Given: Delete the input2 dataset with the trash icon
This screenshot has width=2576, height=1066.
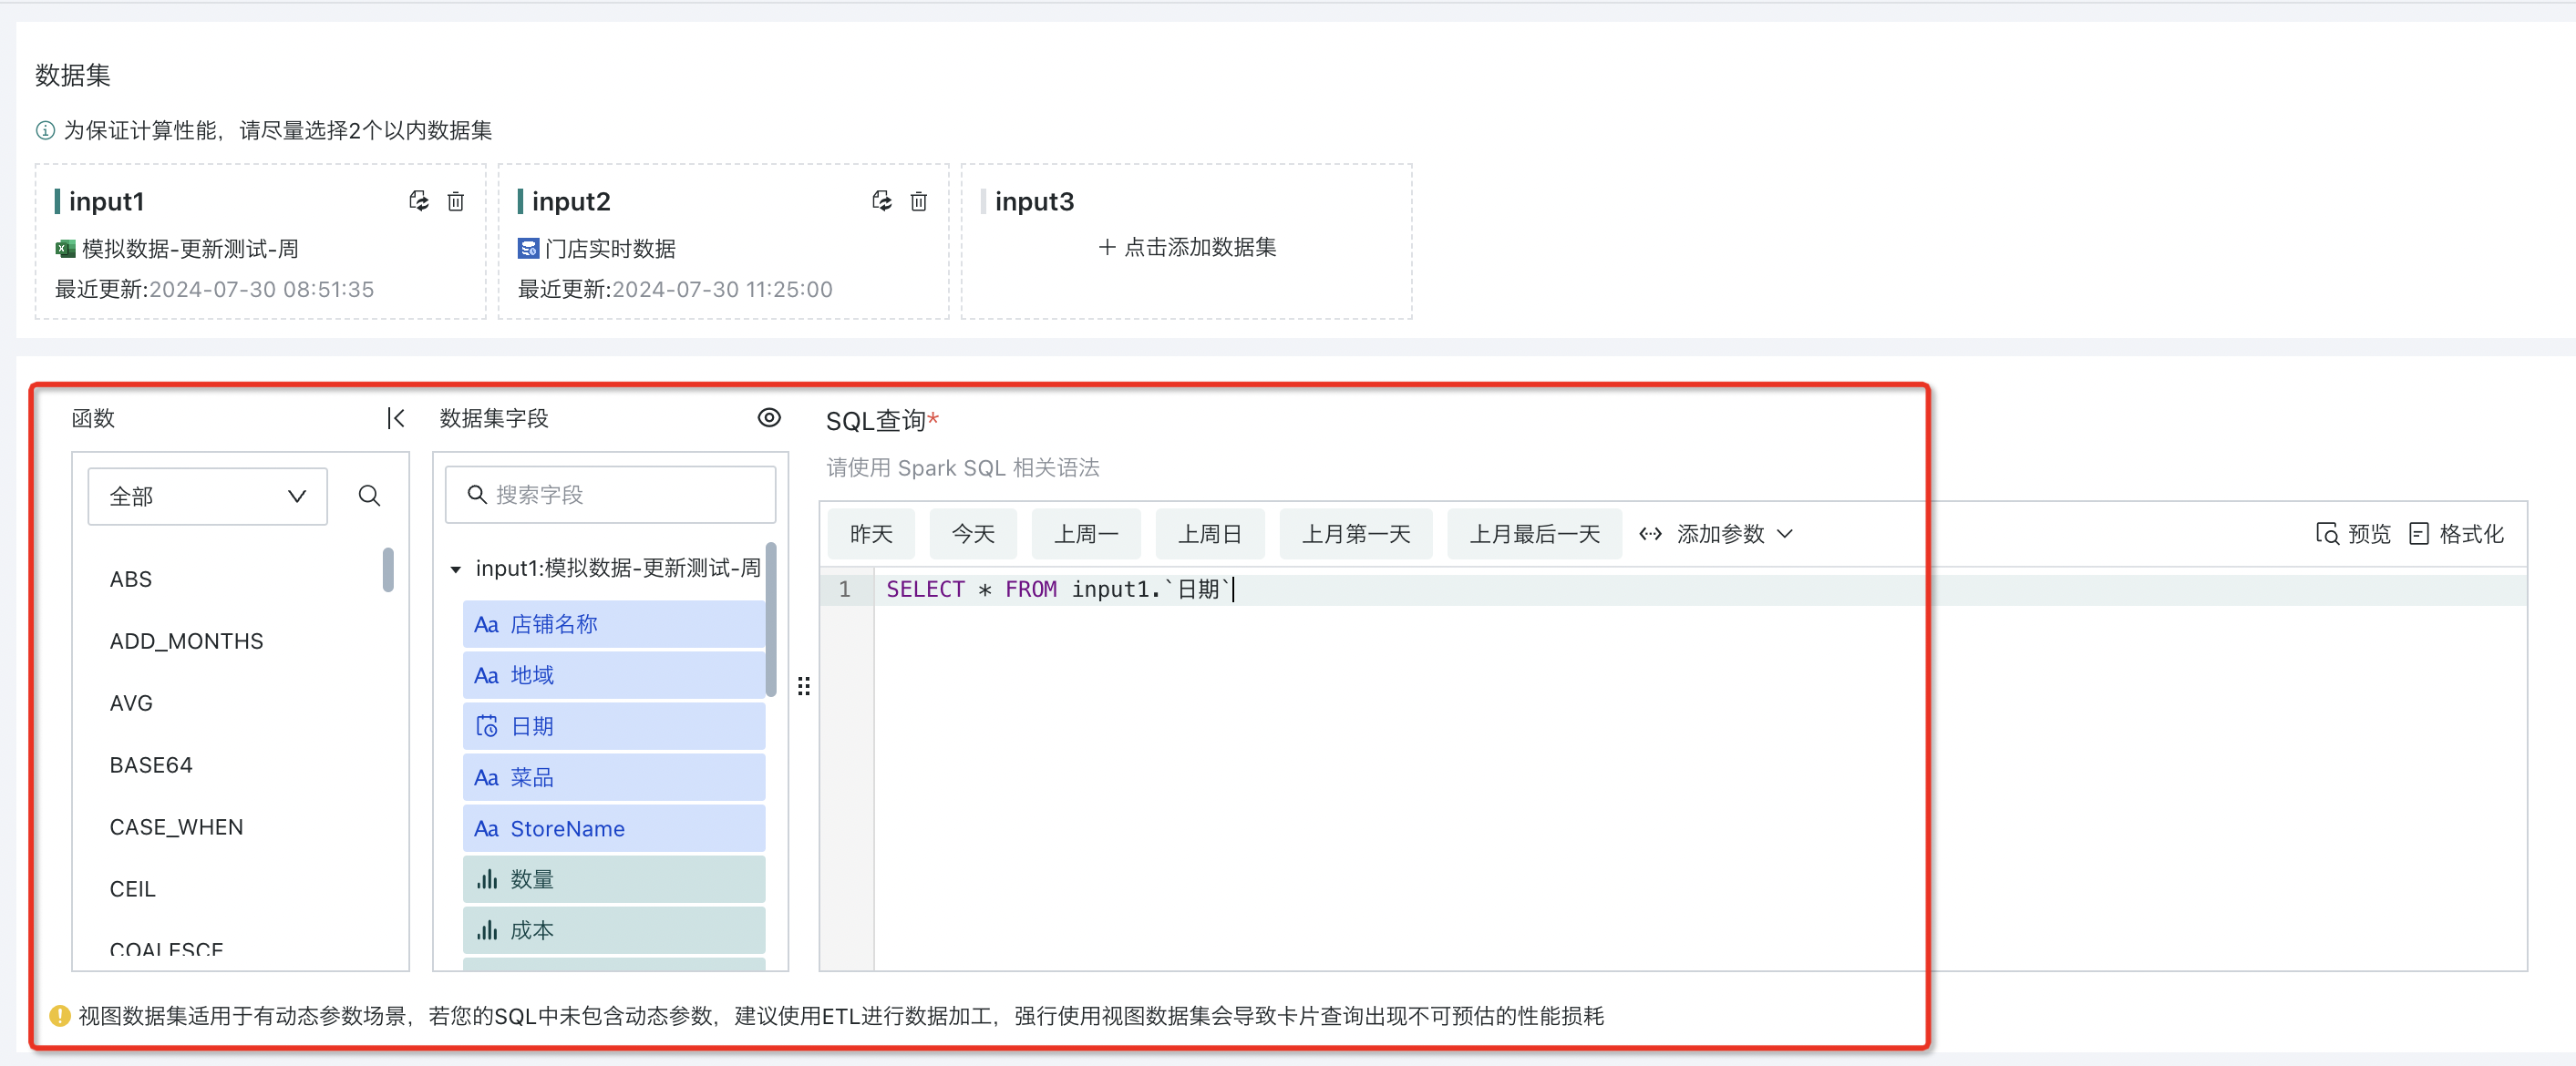Looking at the screenshot, I should tap(918, 201).
